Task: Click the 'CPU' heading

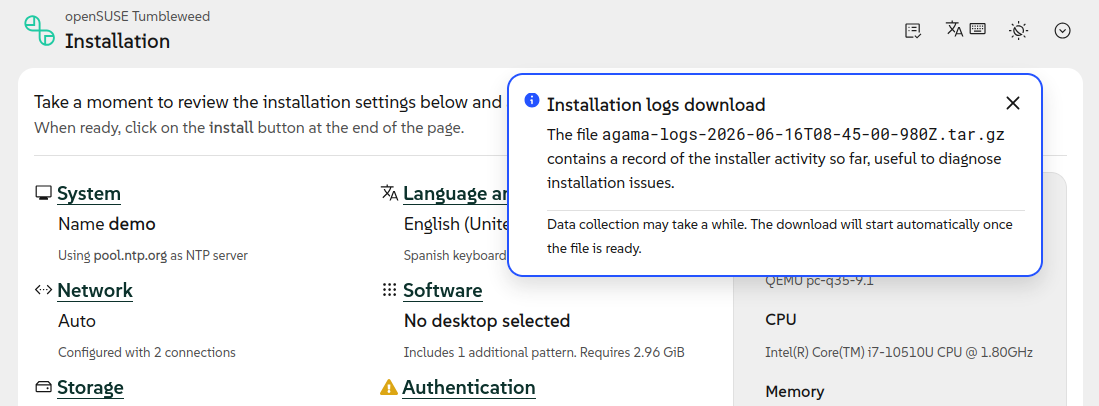Action: coord(781,320)
